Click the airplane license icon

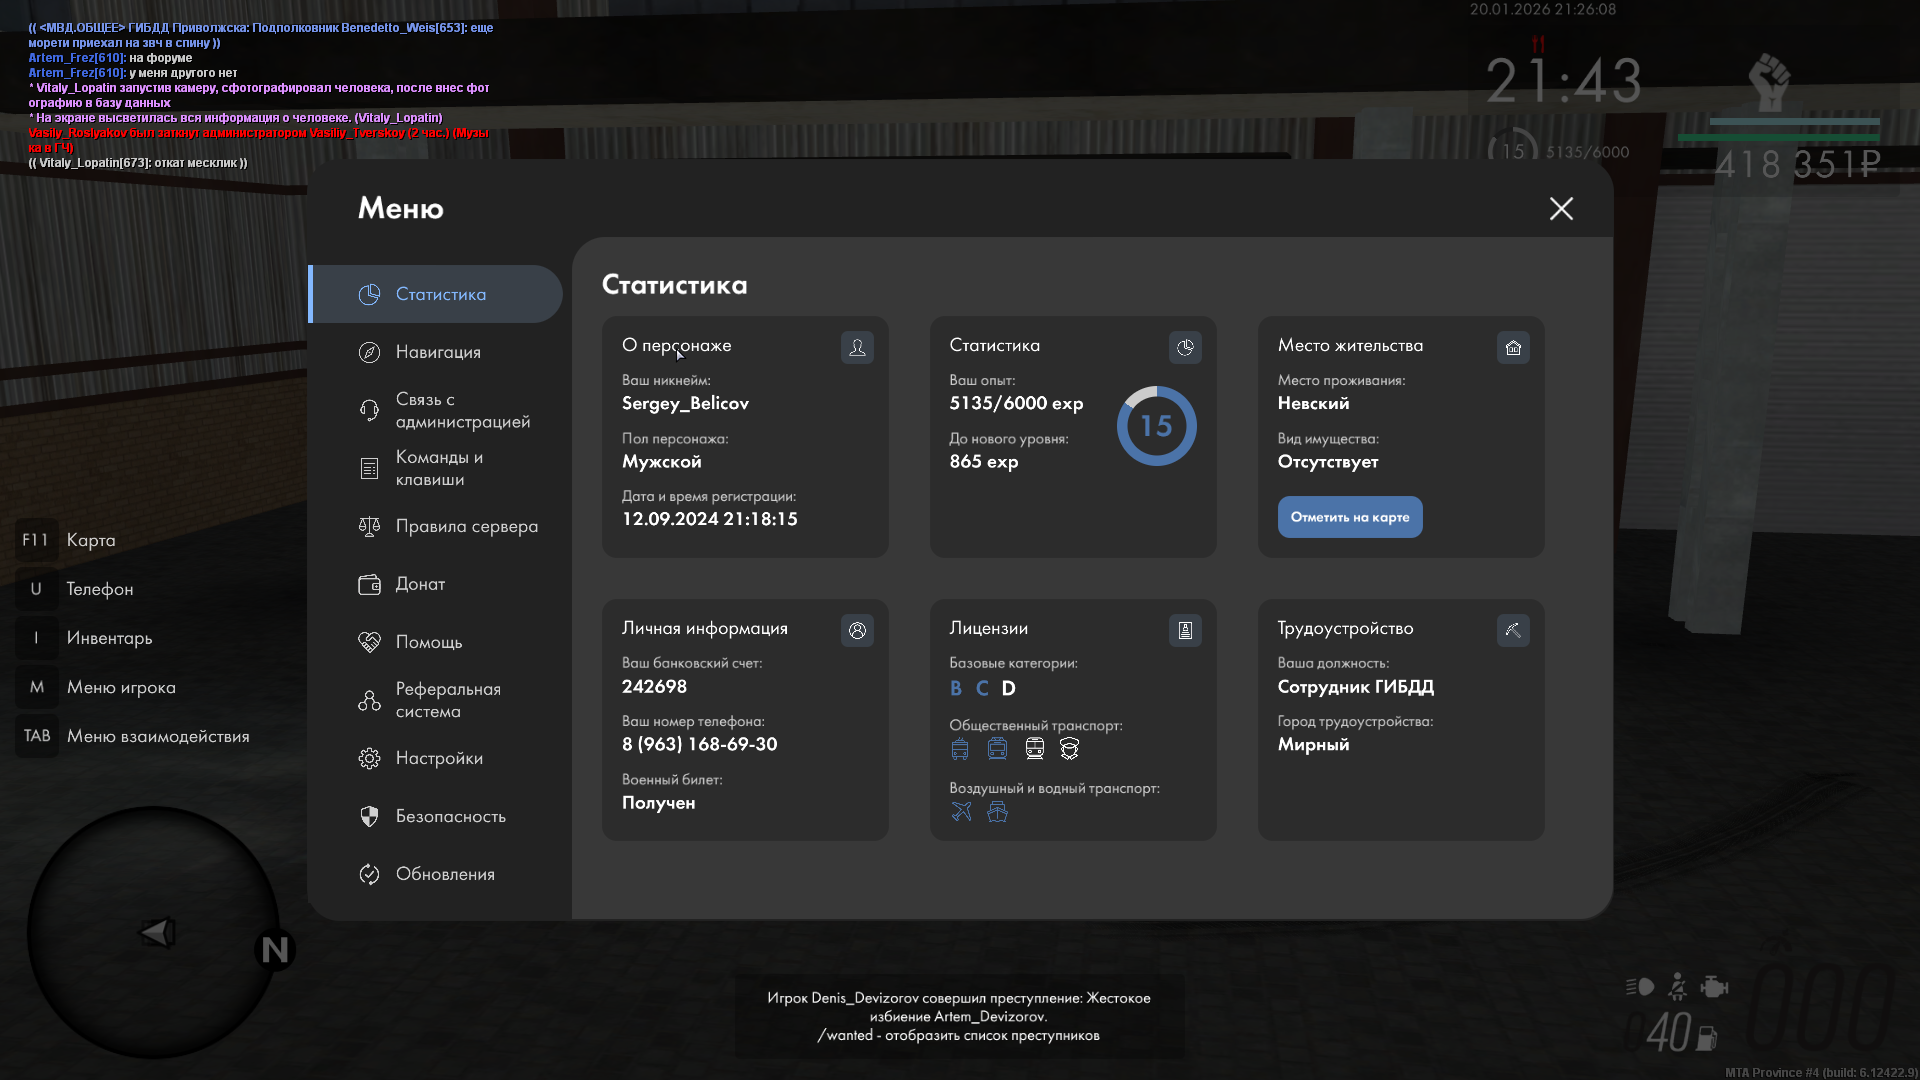click(x=961, y=812)
